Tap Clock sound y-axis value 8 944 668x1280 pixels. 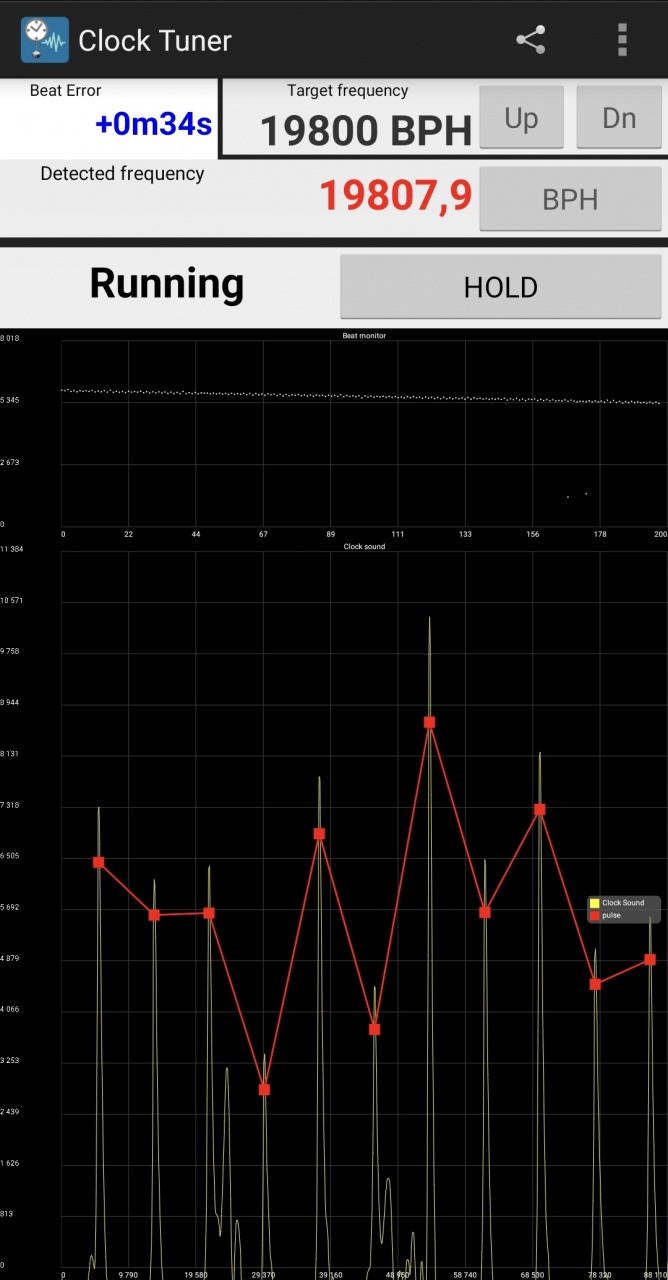coord(10,703)
